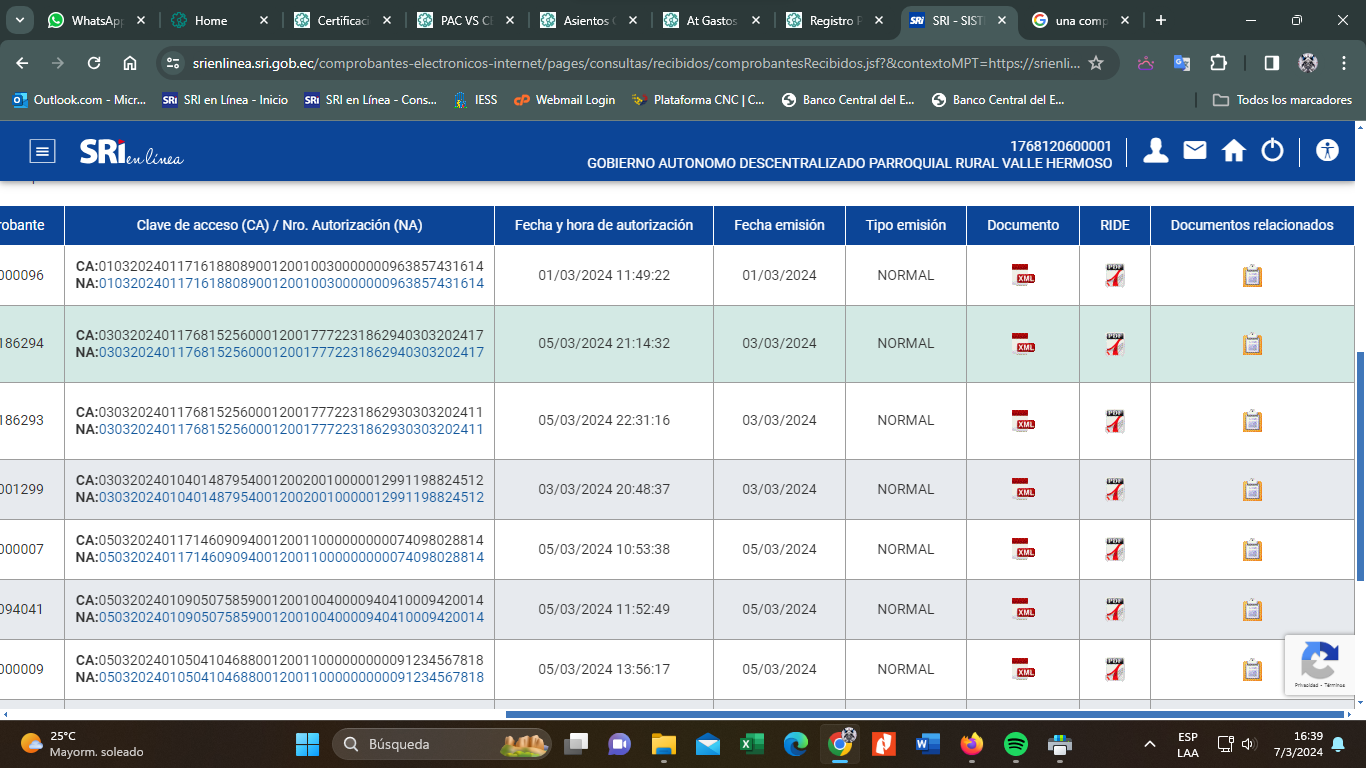Click authorization number link ending in 963857431614

(290, 284)
